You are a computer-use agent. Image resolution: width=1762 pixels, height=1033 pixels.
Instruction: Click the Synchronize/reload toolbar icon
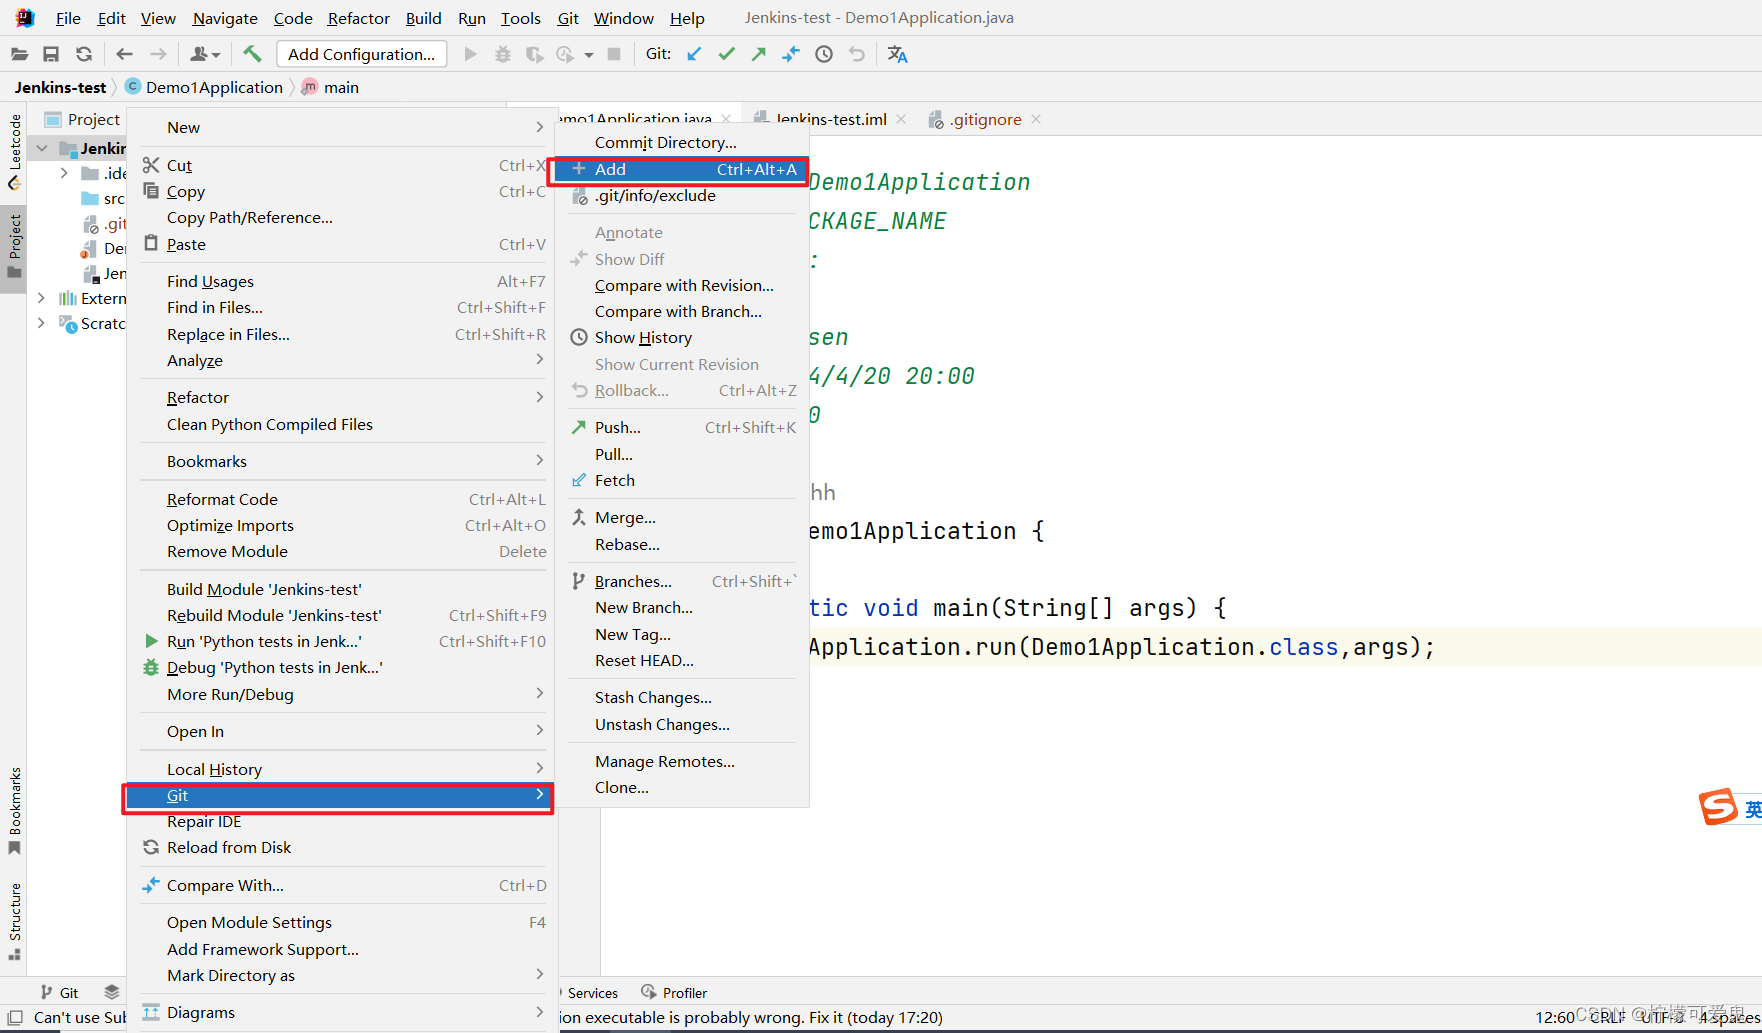tap(84, 54)
